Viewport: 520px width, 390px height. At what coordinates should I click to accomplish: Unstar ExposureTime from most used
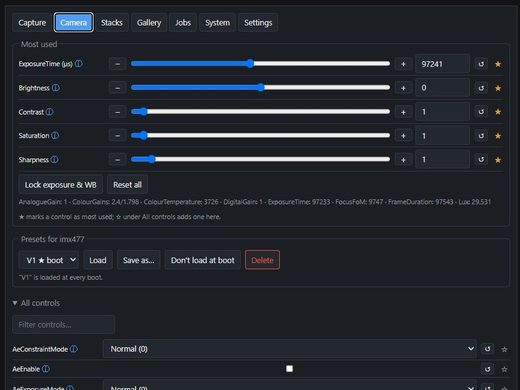pos(498,64)
